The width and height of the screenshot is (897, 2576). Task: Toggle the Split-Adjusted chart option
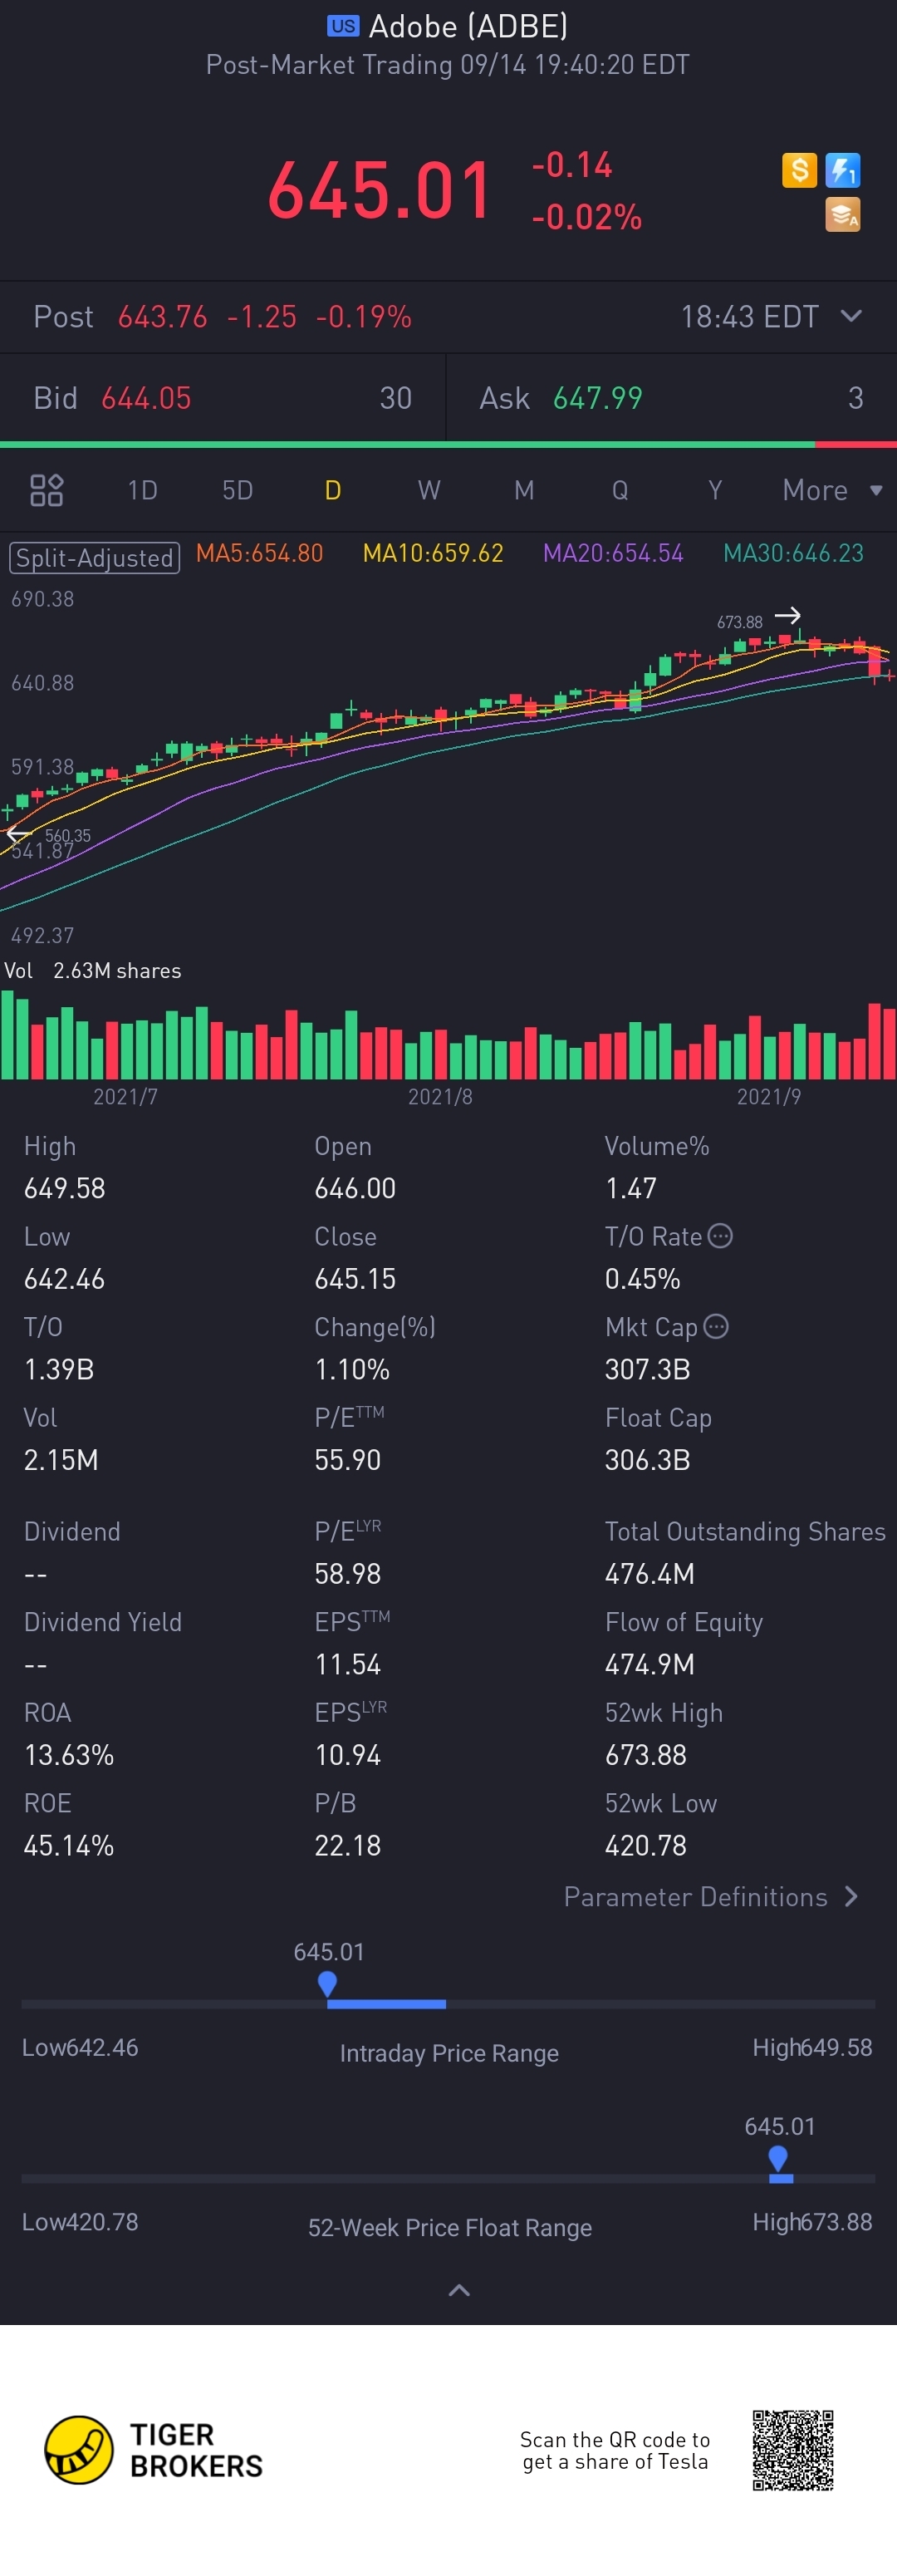coord(94,557)
